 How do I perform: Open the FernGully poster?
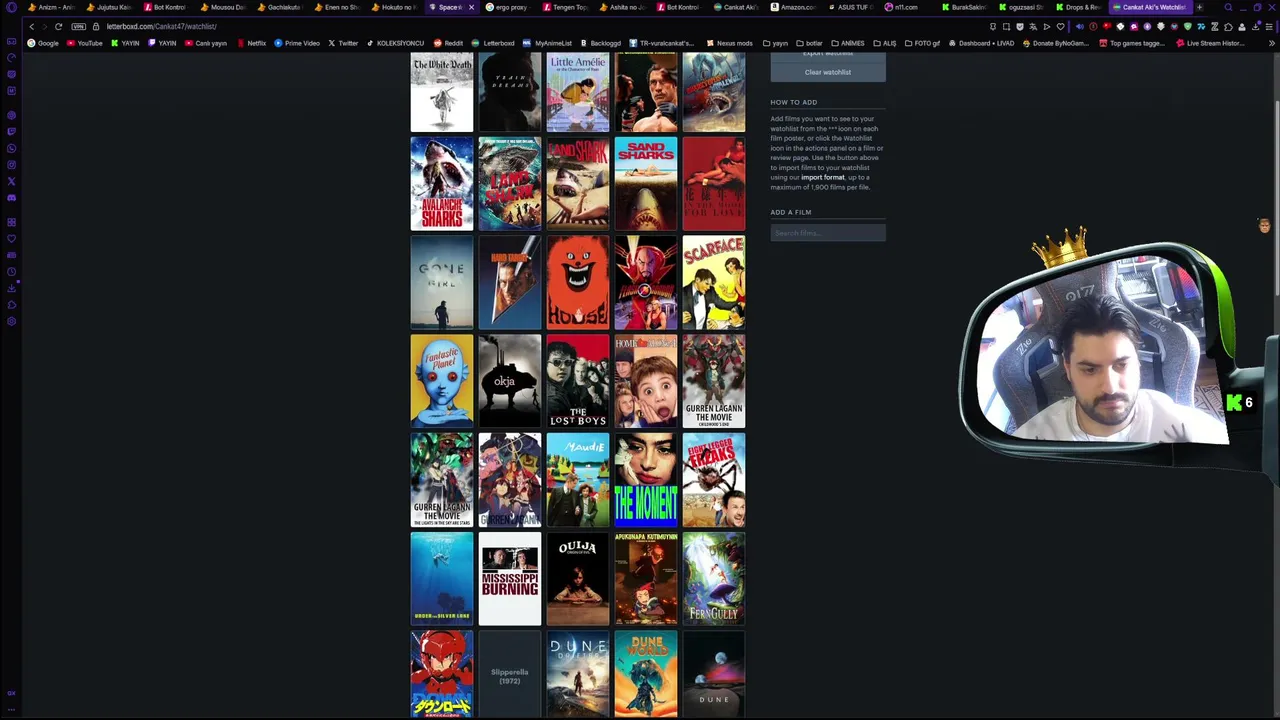click(x=714, y=578)
